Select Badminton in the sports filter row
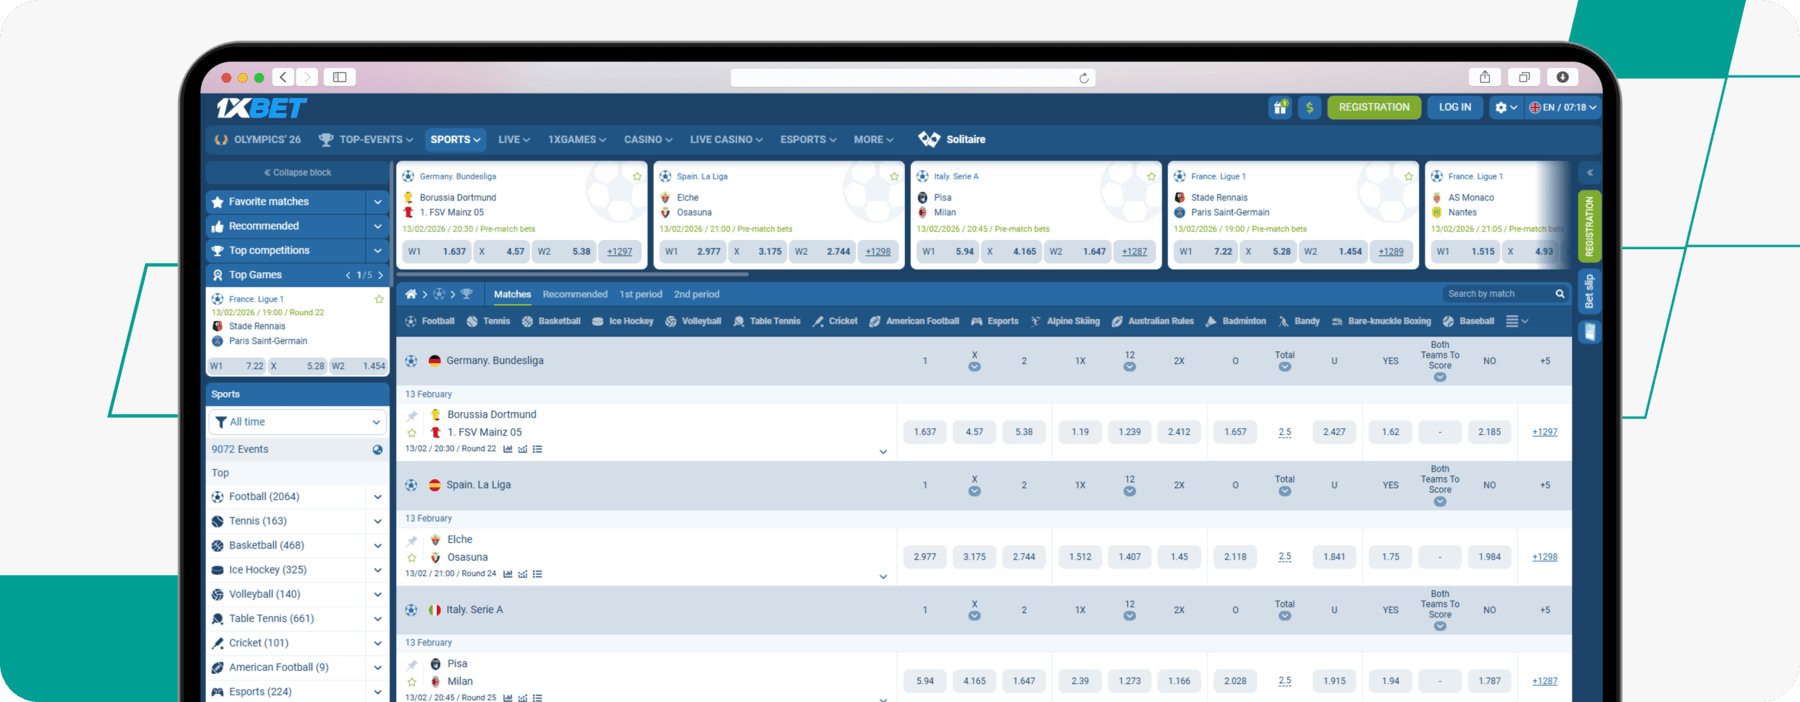 tap(1236, 321)
